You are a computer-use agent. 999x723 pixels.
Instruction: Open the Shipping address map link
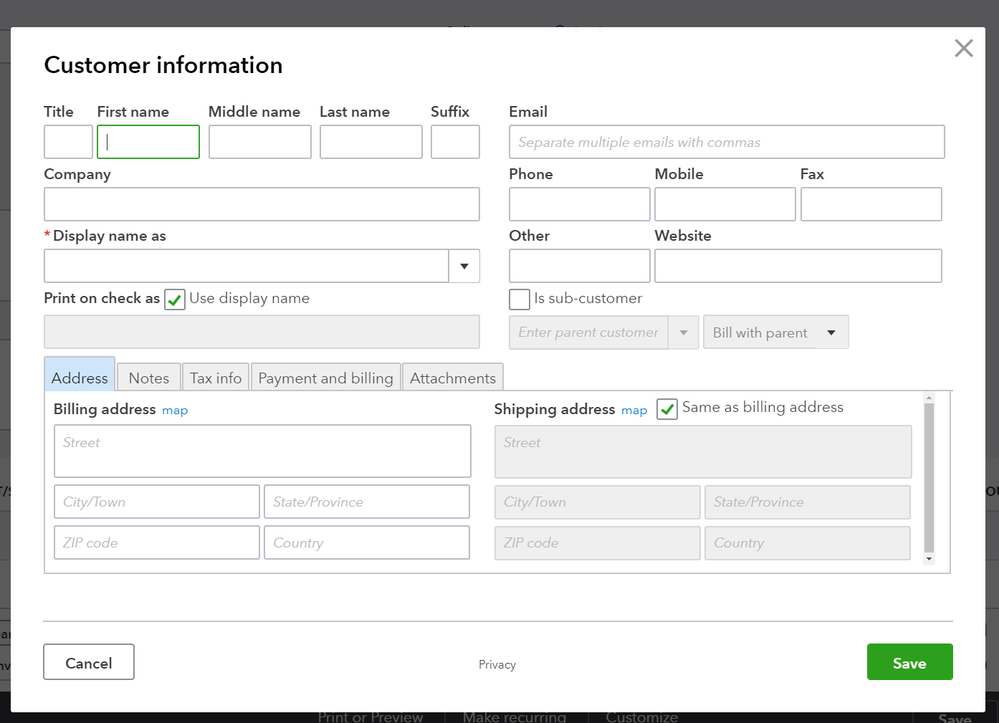point(634,410)
